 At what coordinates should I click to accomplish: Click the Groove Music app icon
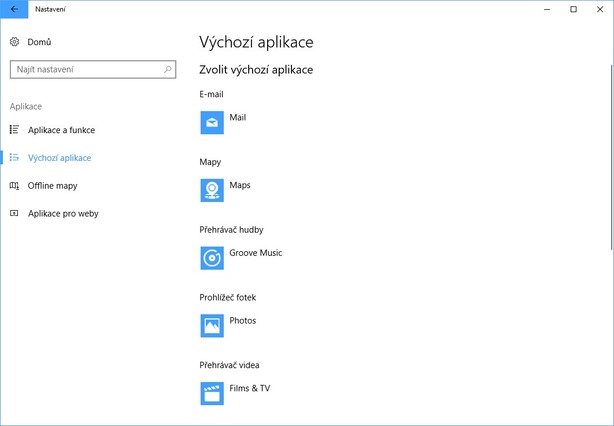tap(212, 258)
